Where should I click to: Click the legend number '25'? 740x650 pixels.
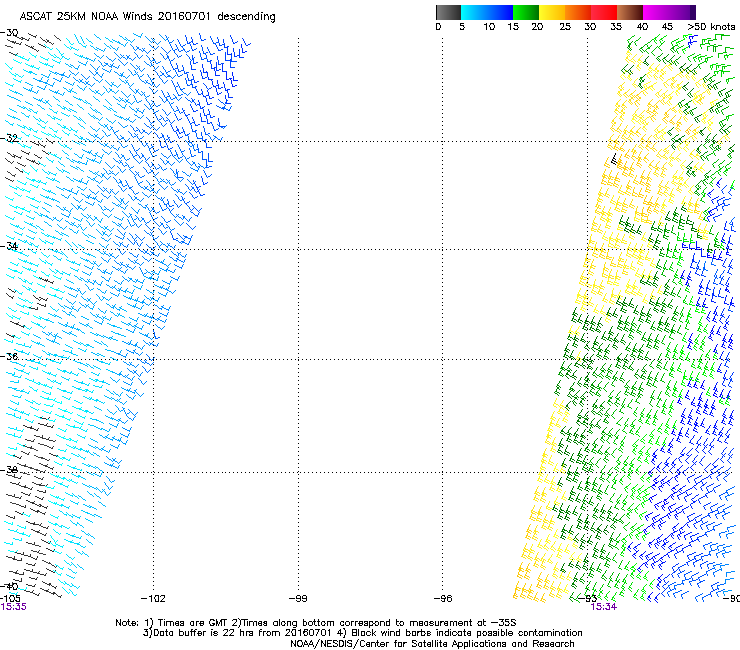pyautogui.click(x=565, y=27)
